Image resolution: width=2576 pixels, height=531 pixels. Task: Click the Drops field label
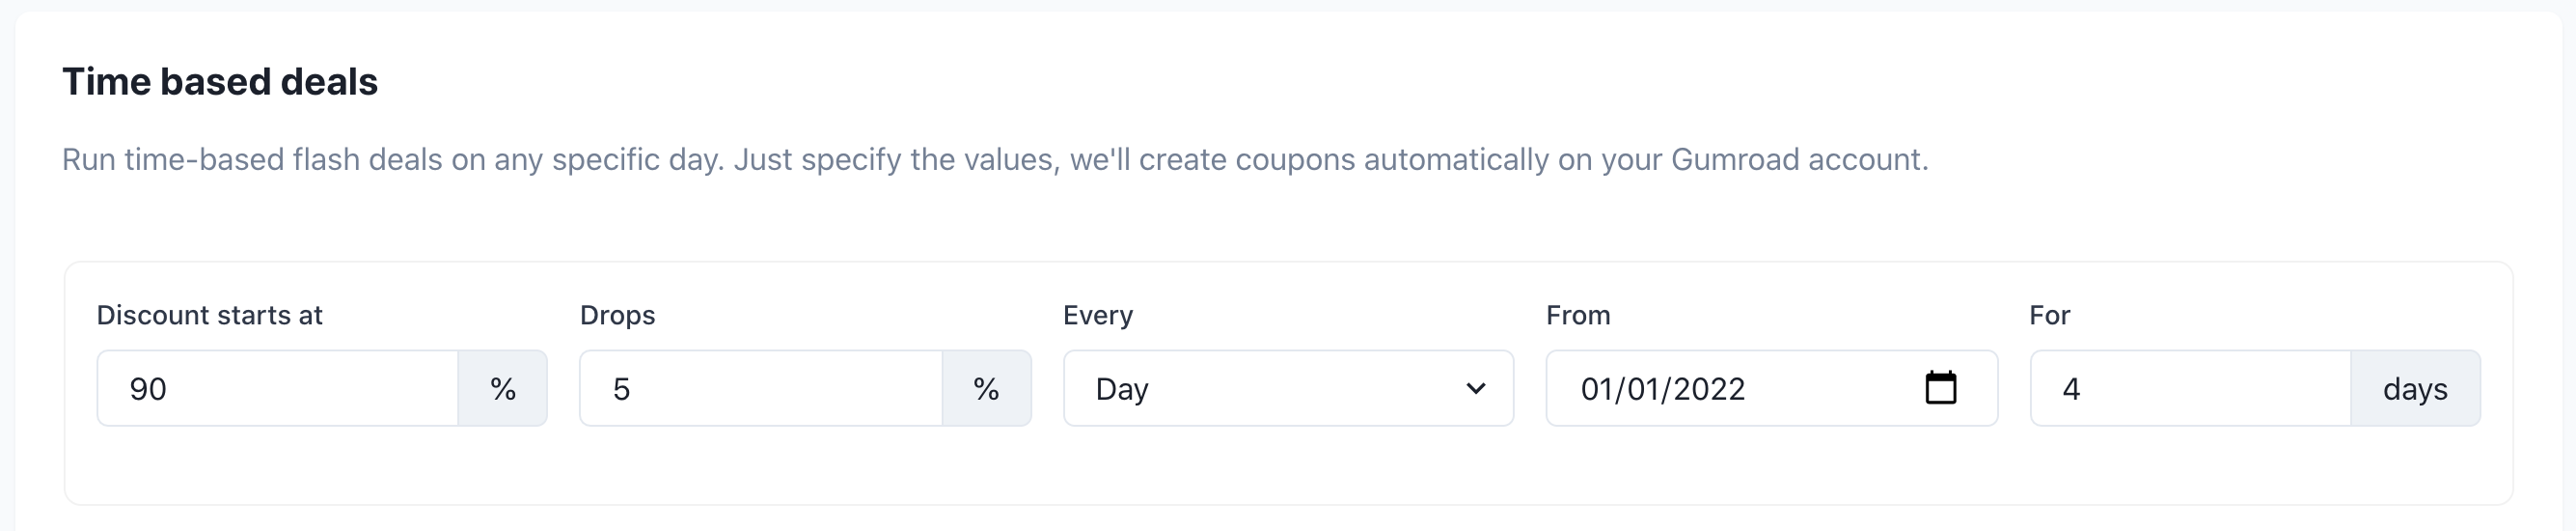[617, 315]
